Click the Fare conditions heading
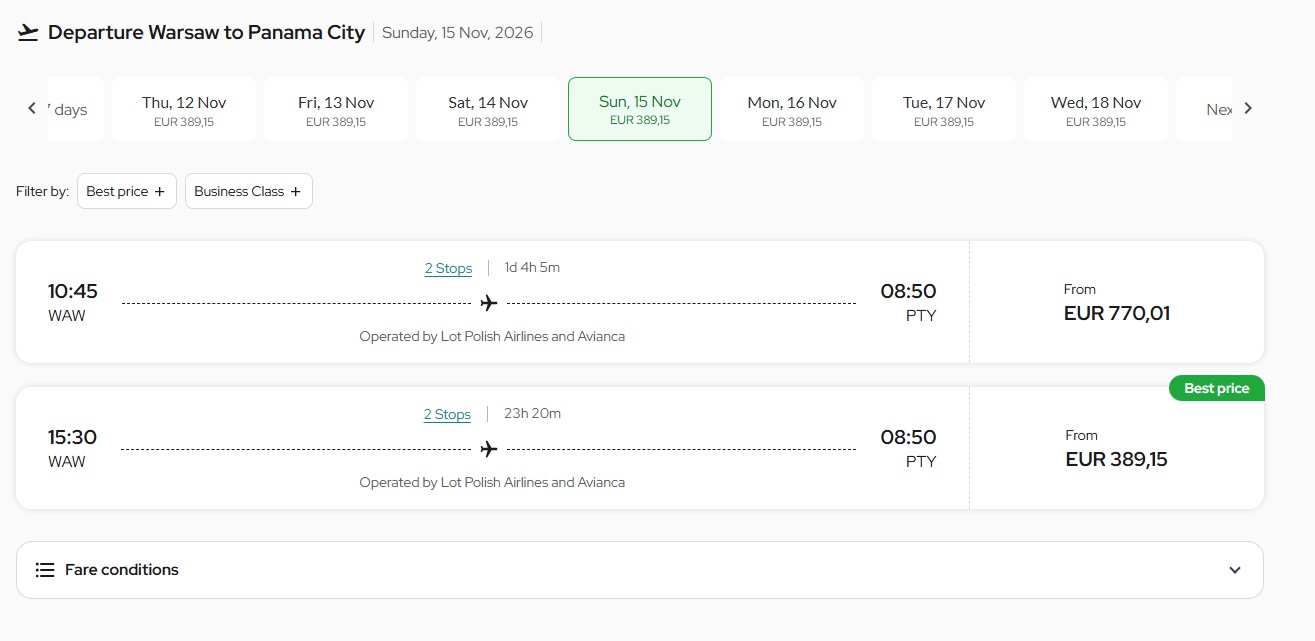The height and width of the screenshot is (641, 1315). (122, 570)
